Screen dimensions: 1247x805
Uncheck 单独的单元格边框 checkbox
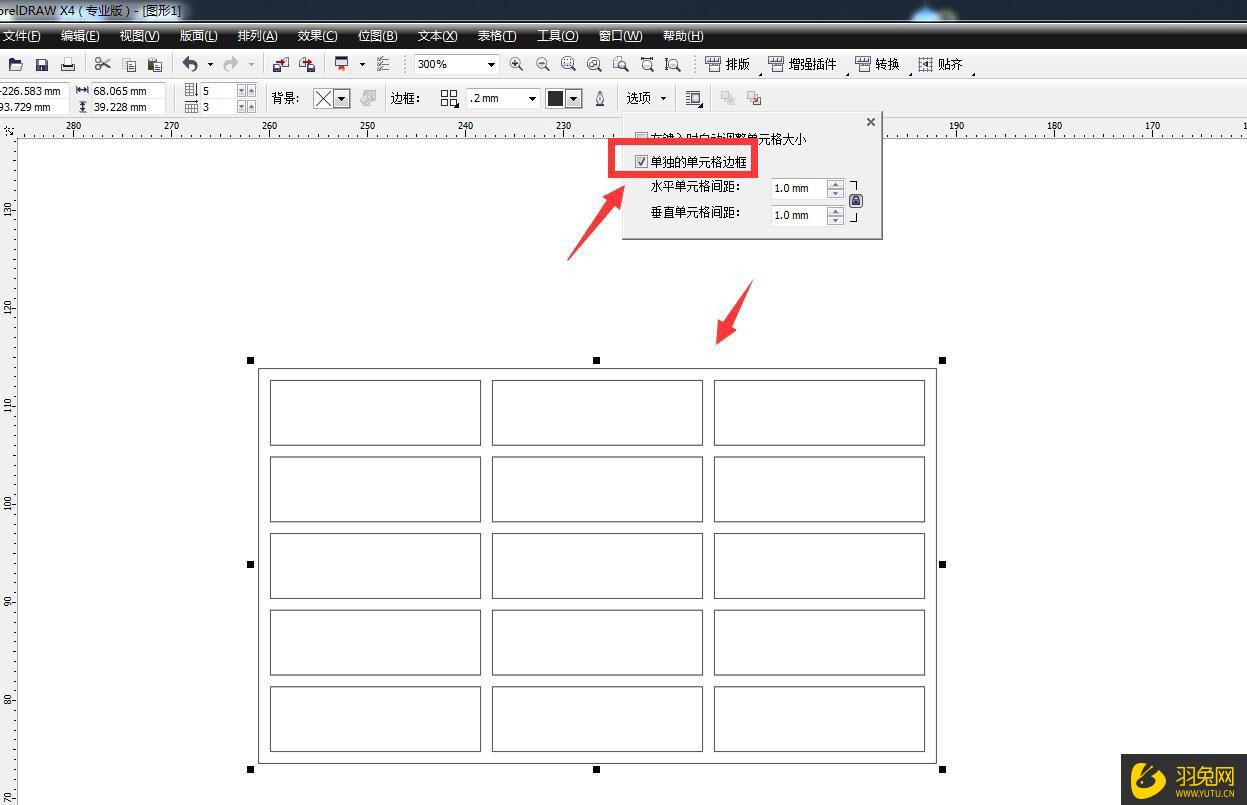pos(641,162)
